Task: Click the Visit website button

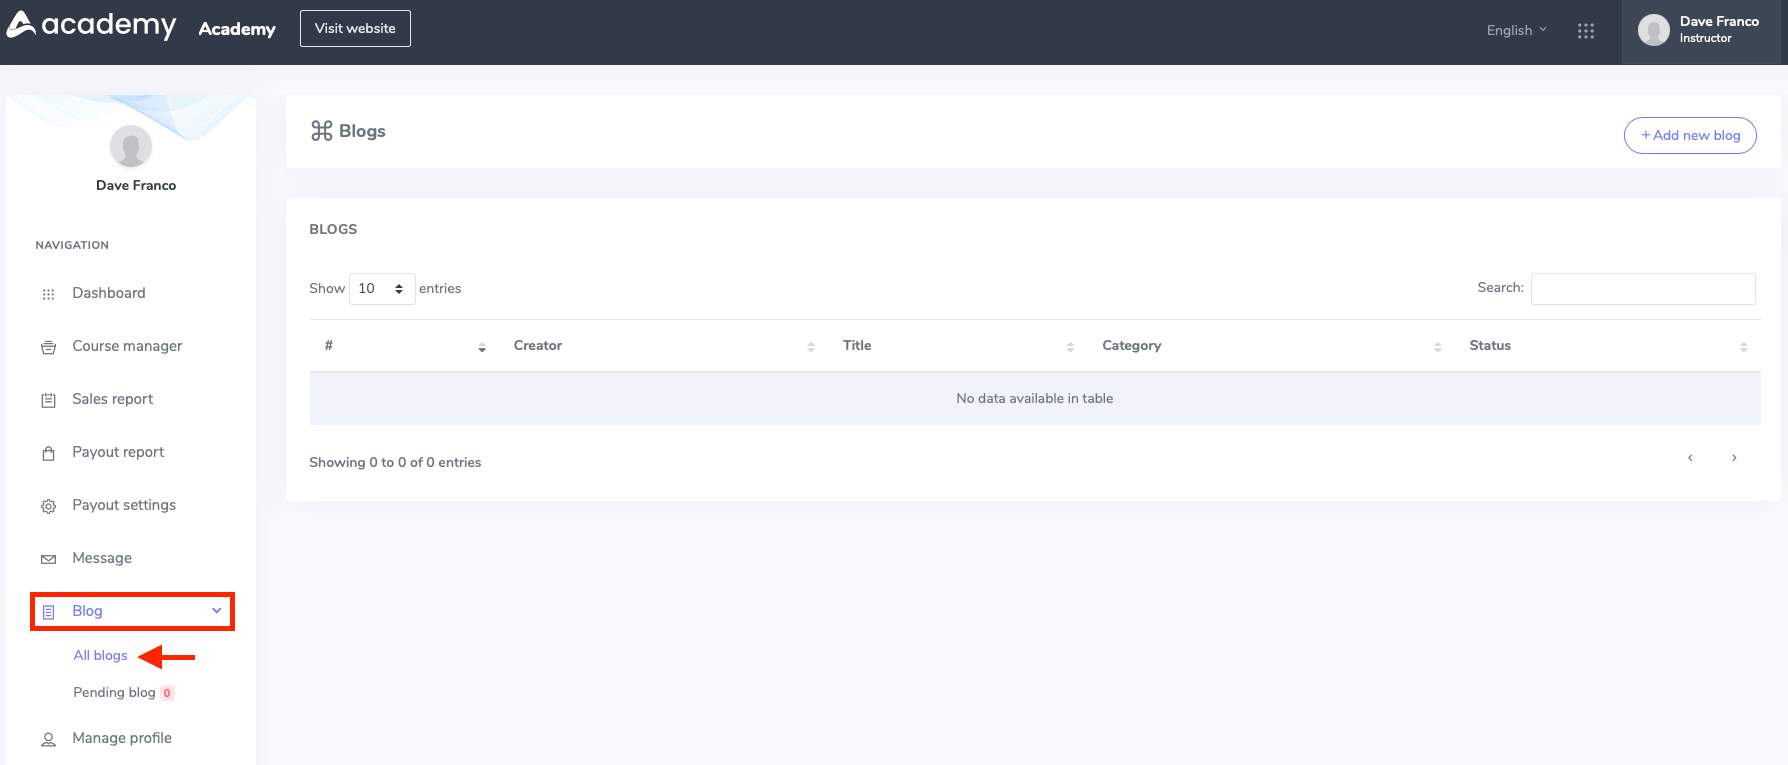Action: pos(355,28)
